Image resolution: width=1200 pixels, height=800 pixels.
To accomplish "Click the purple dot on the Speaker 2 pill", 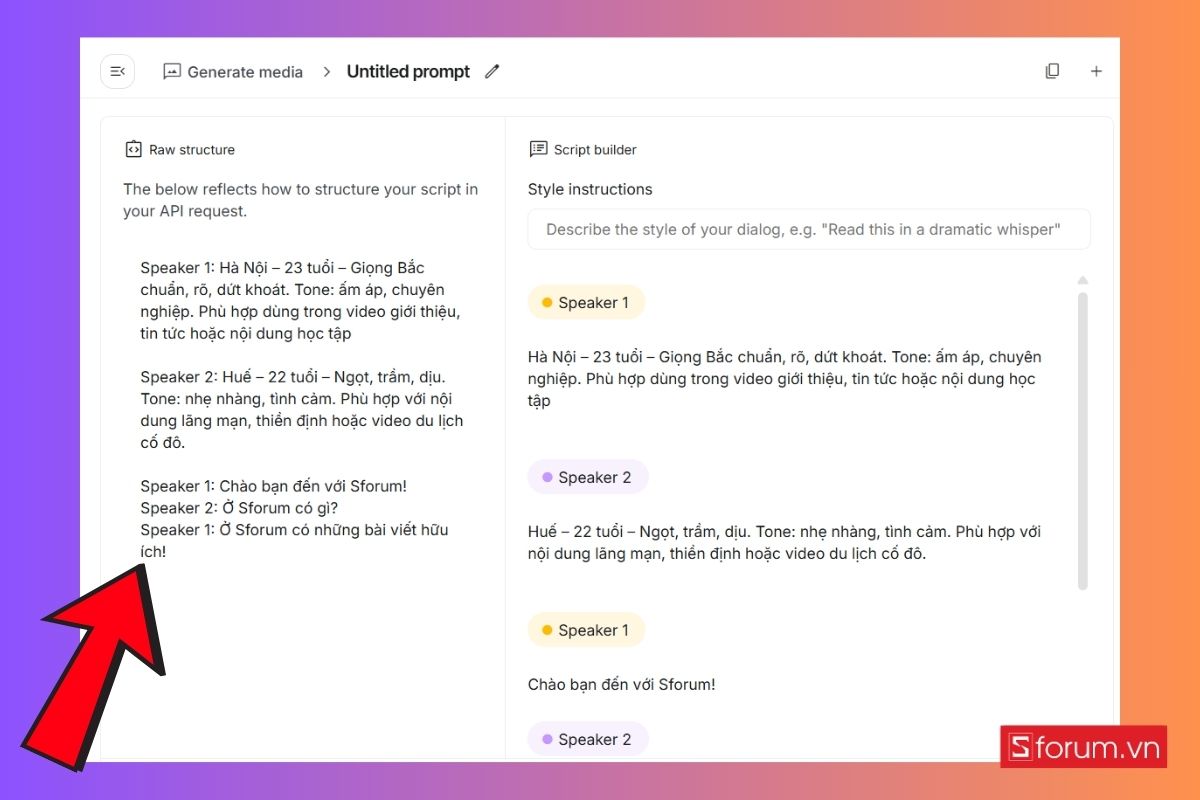I will (x=546, y=477).
